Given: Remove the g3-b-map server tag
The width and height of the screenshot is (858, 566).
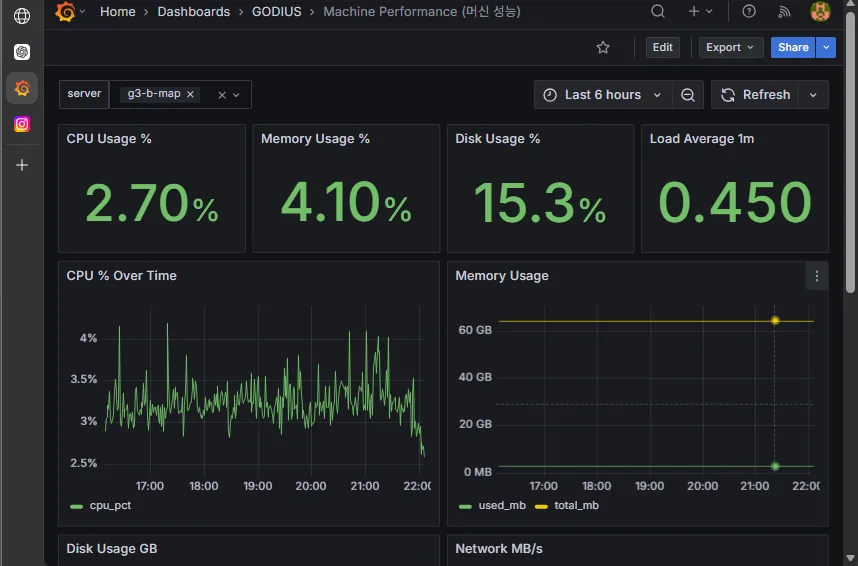Looking at the screenshot, I should pyautogui.click(x=190, y=94).
